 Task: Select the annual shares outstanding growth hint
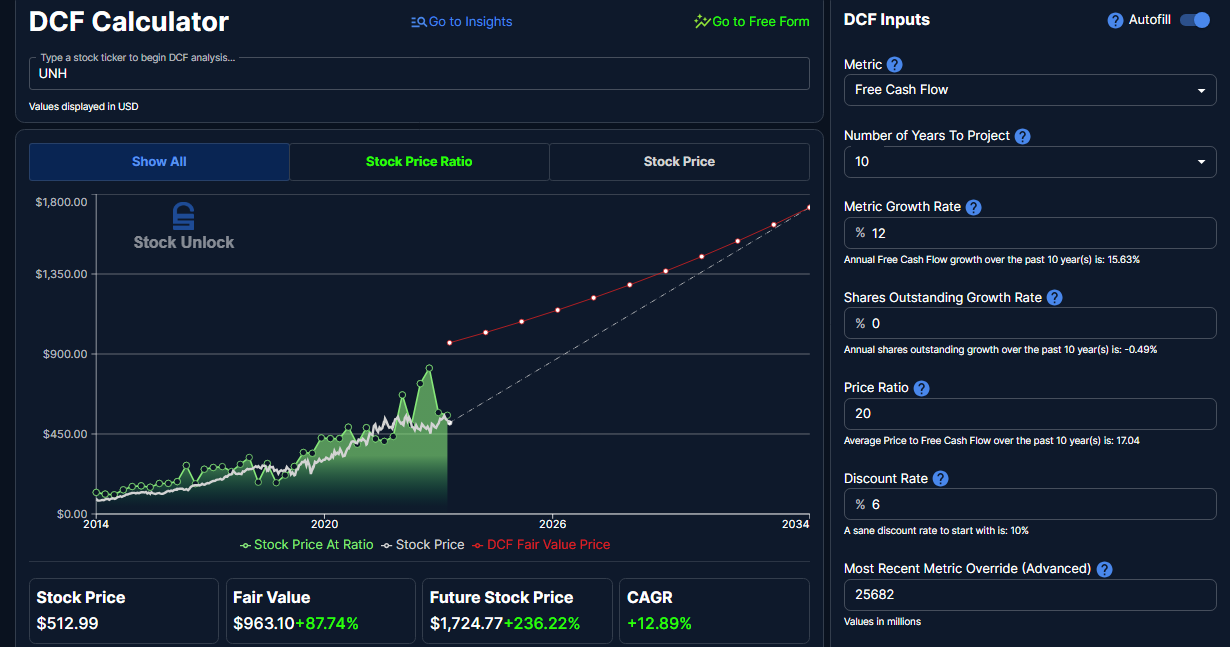click(x=1000, y=350)
